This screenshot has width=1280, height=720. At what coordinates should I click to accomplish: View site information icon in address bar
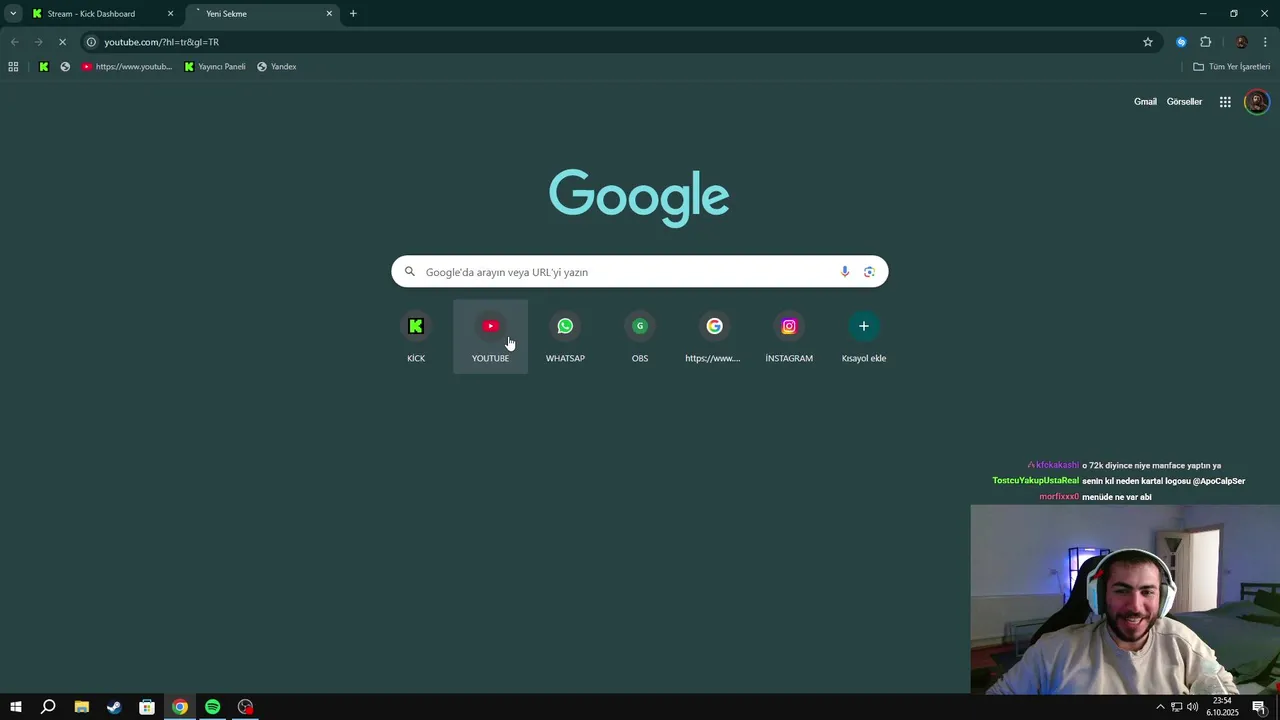point(91,42)
